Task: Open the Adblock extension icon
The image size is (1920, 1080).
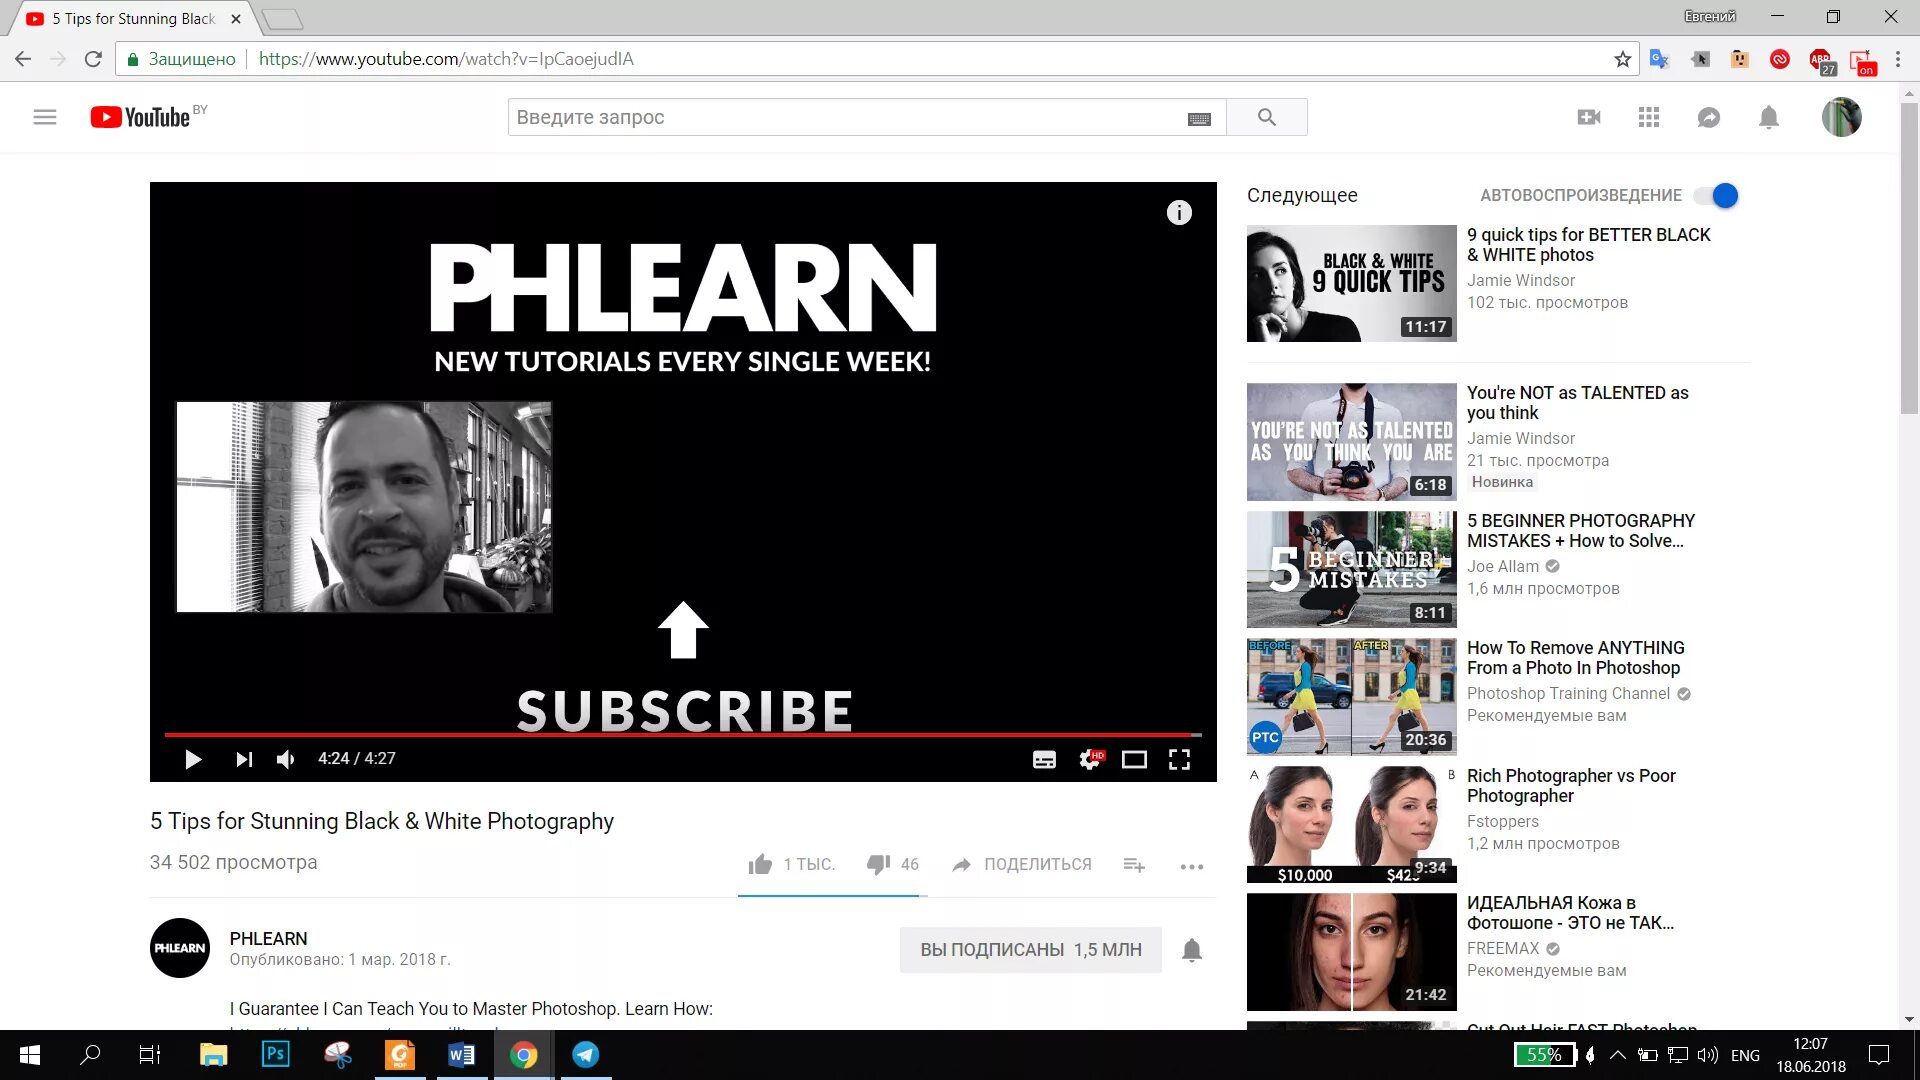Action: 1820,60
